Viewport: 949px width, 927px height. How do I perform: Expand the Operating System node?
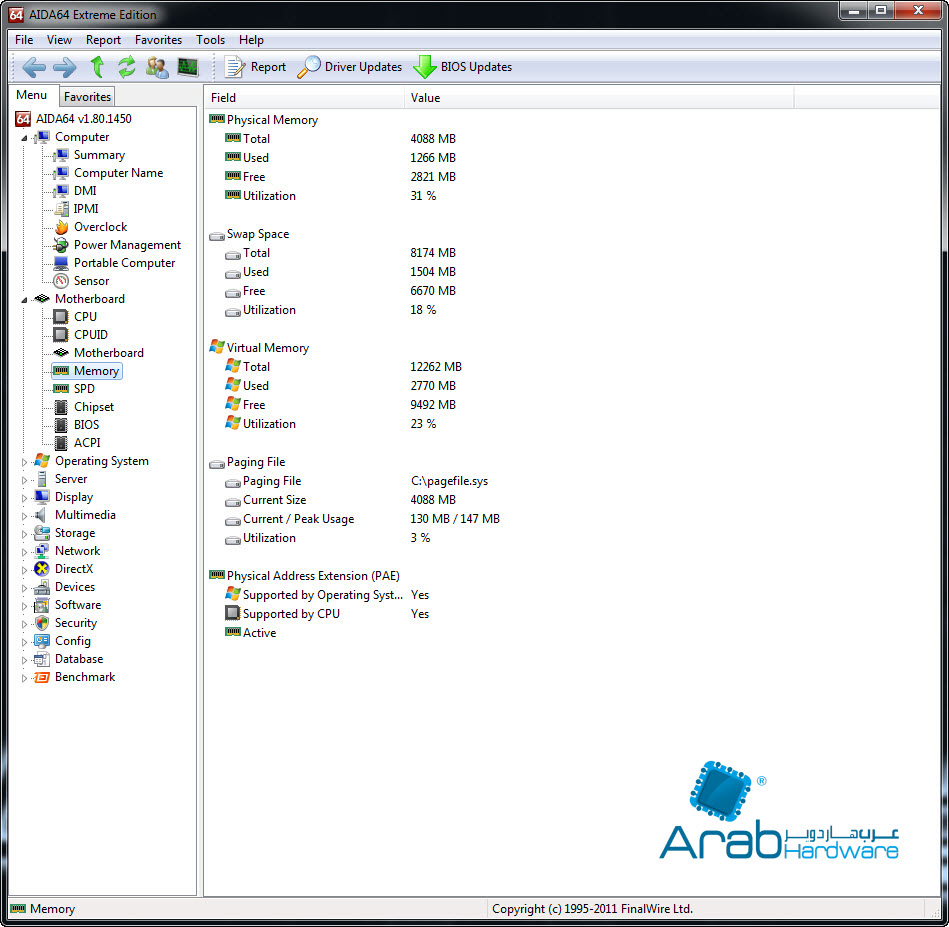(x=24, y=462)
